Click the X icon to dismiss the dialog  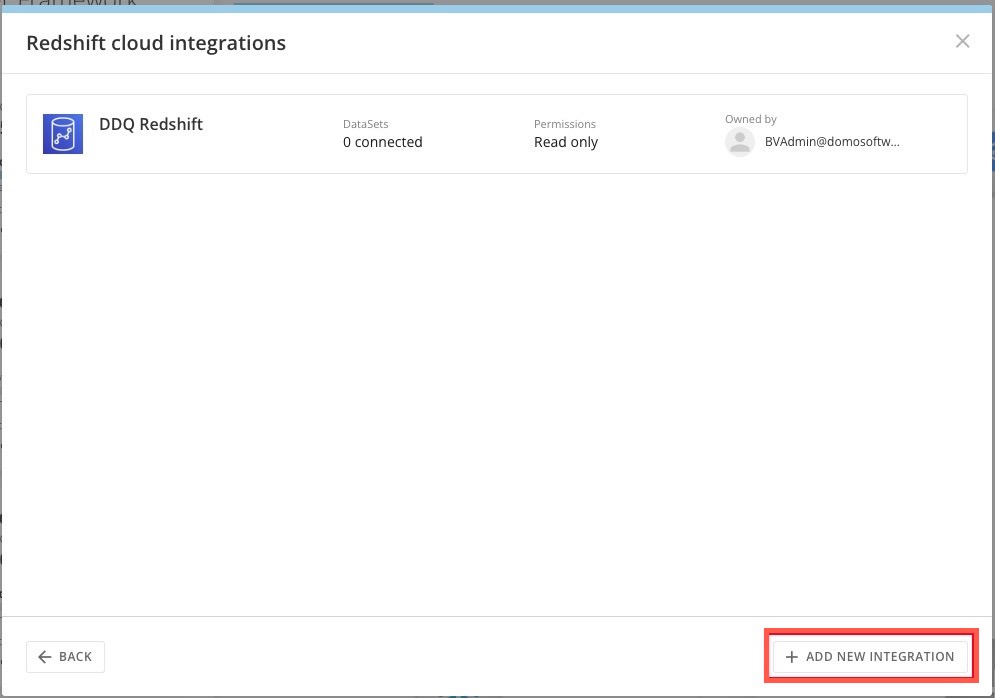click(x=962, y=41)
